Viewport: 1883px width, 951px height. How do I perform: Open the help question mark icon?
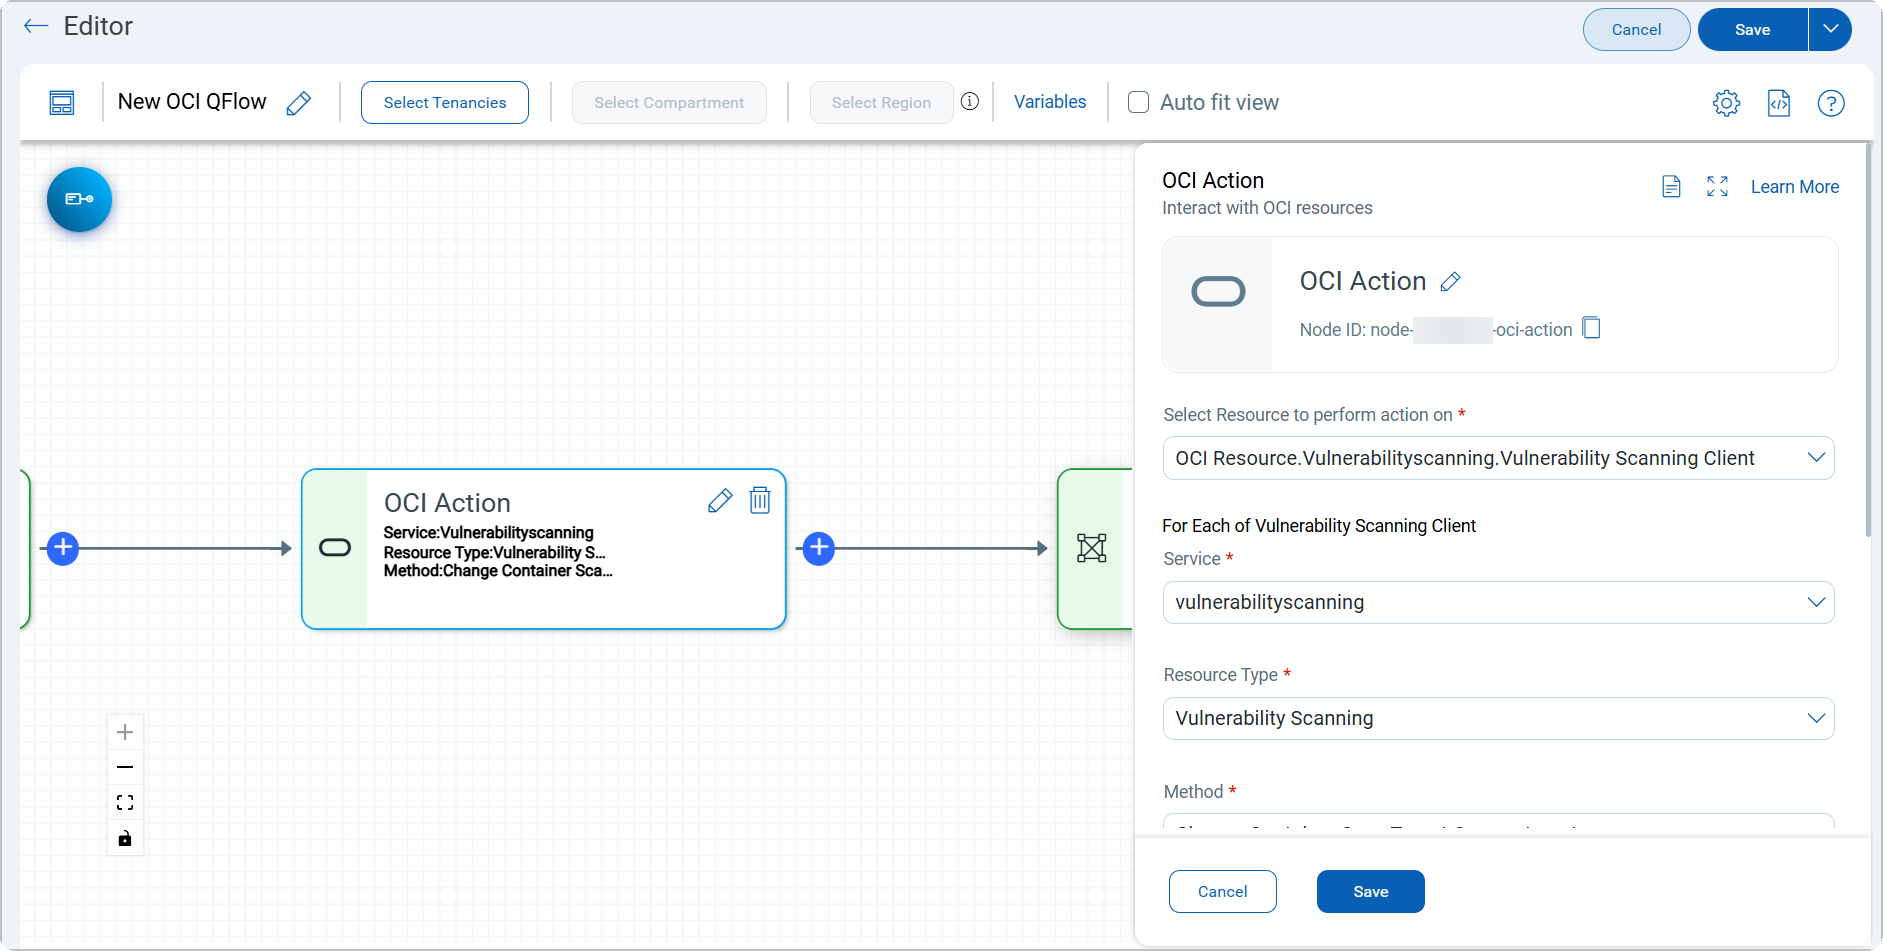click(1830, 103)
